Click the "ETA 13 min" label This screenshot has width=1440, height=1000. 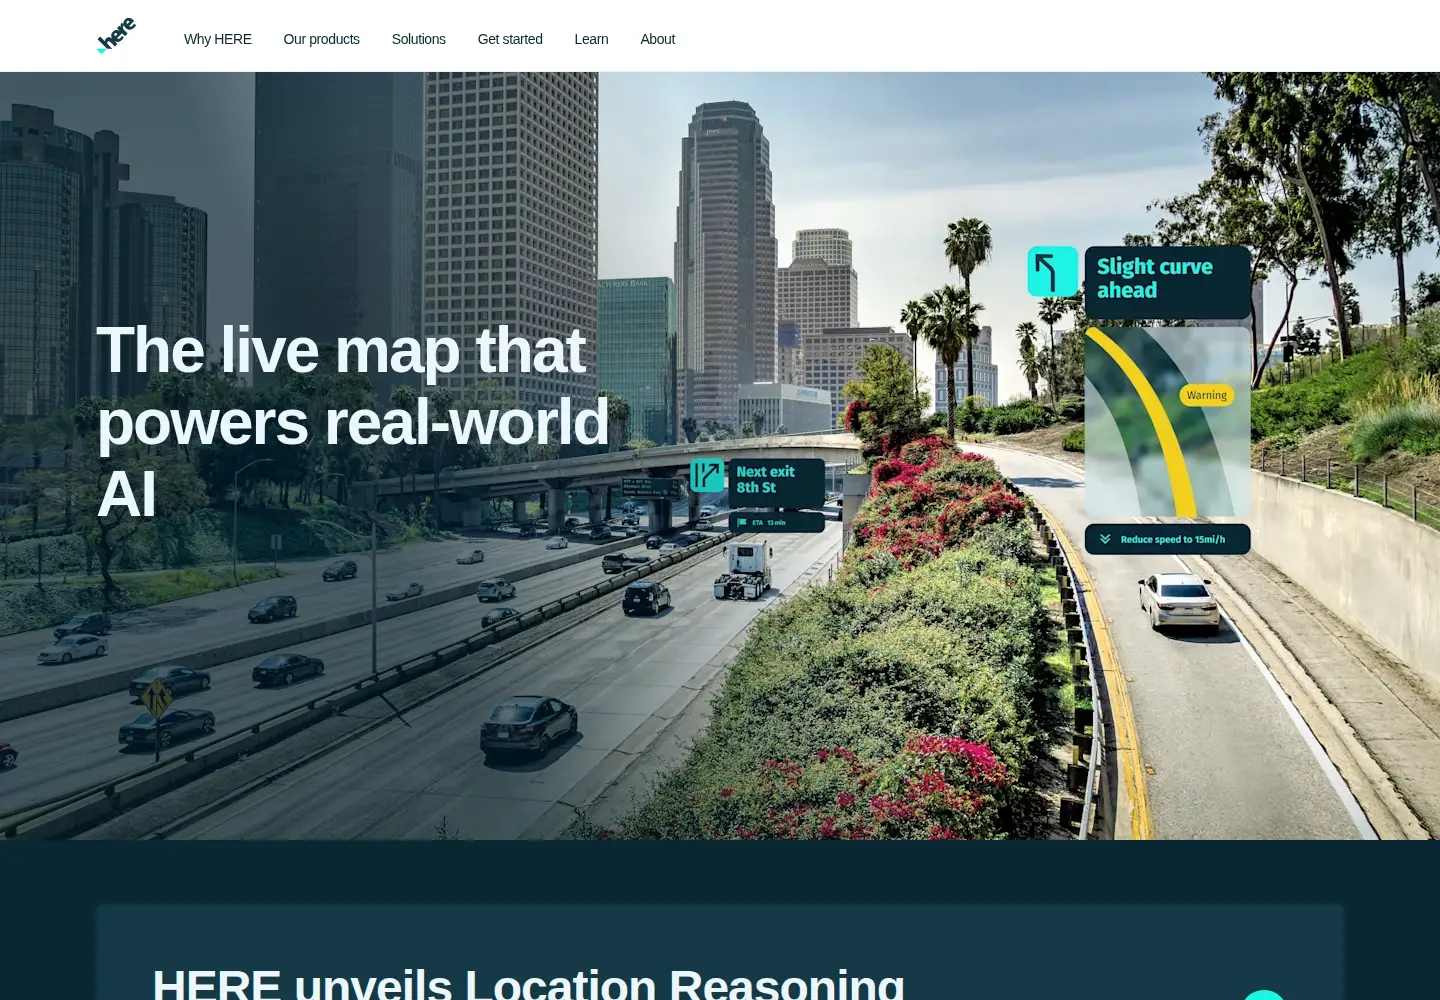tap(769, 522)
